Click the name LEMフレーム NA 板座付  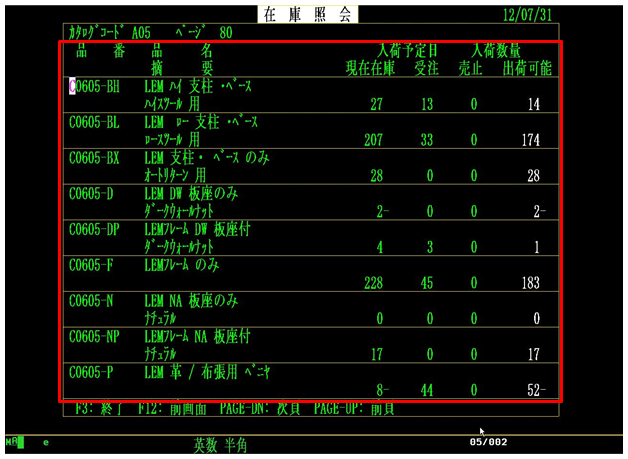(197, 336)
